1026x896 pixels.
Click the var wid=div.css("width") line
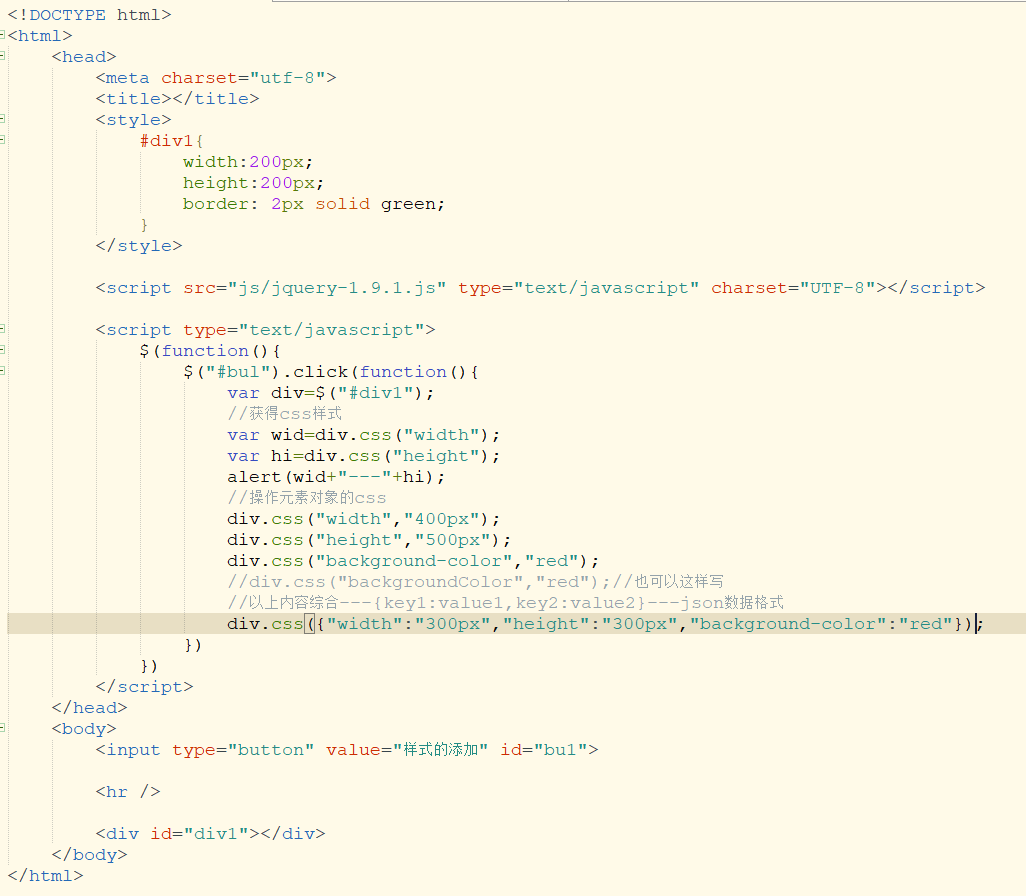coord(363,435)
